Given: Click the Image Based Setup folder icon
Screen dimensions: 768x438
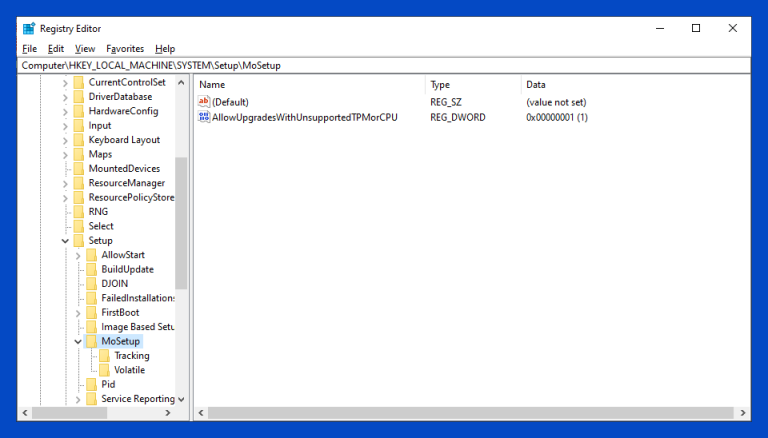Looking at the screenshot, I should 92,327.
